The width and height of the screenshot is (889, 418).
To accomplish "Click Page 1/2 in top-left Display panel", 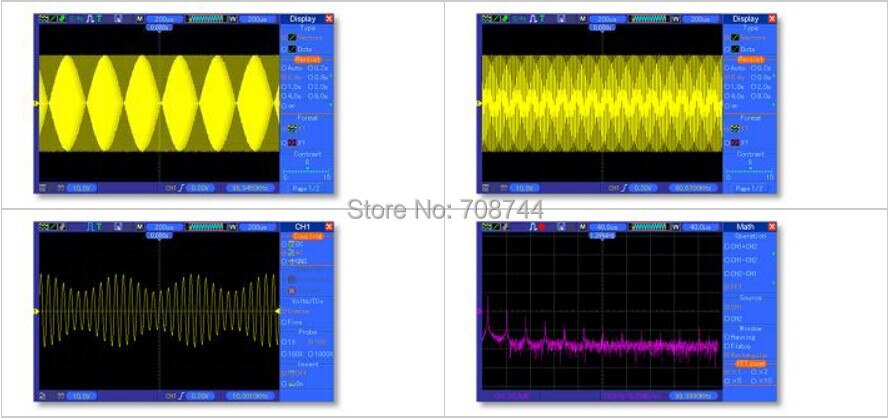I will coord(307,188).
